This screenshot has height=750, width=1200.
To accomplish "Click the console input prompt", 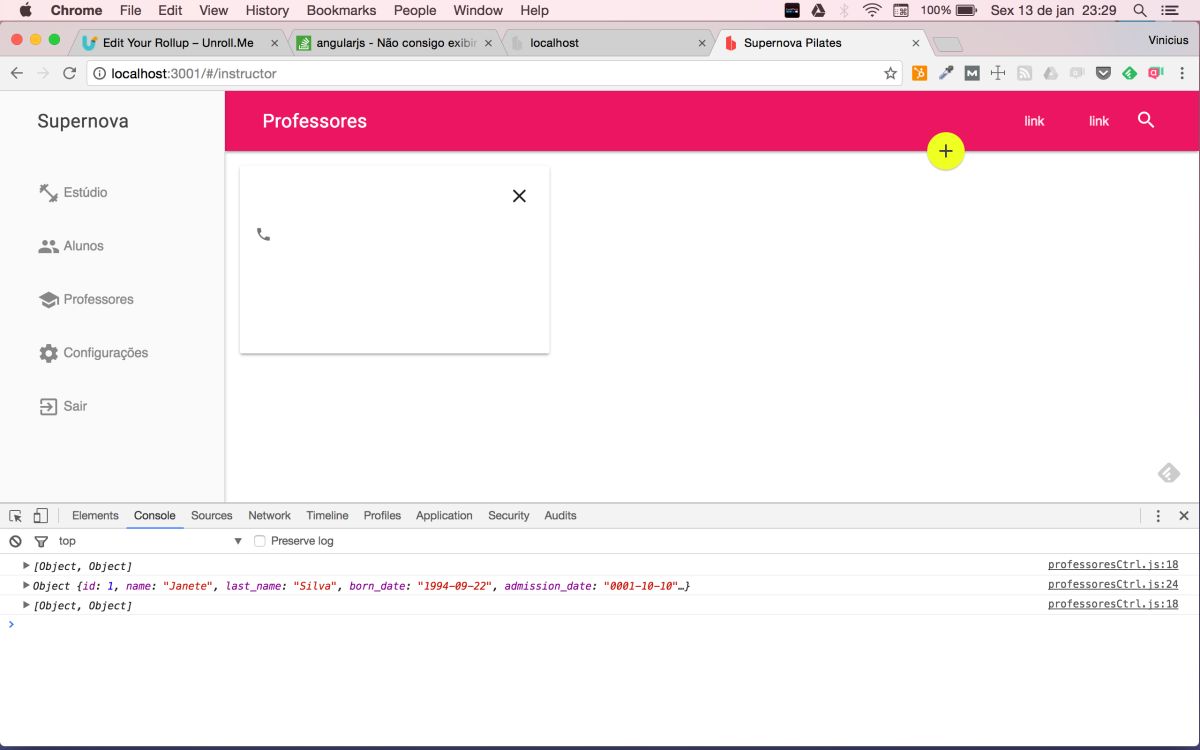I will 600,624.
